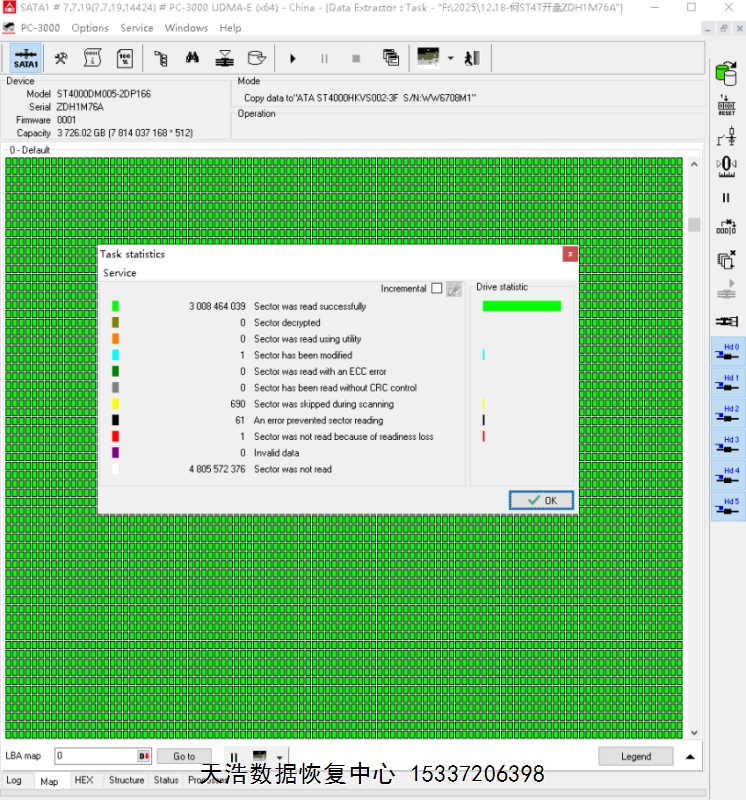746x800 pixels.
Task: Open the Service menu
Action: [x=137, y=28]
